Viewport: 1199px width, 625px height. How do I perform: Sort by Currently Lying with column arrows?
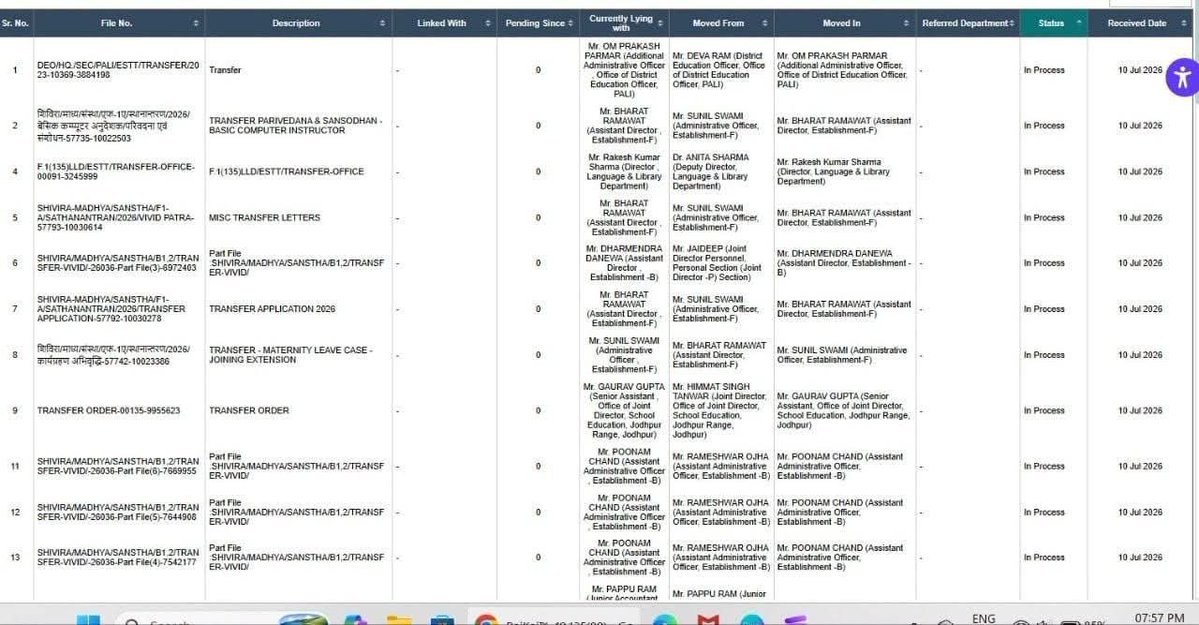(x=660, y=24)
